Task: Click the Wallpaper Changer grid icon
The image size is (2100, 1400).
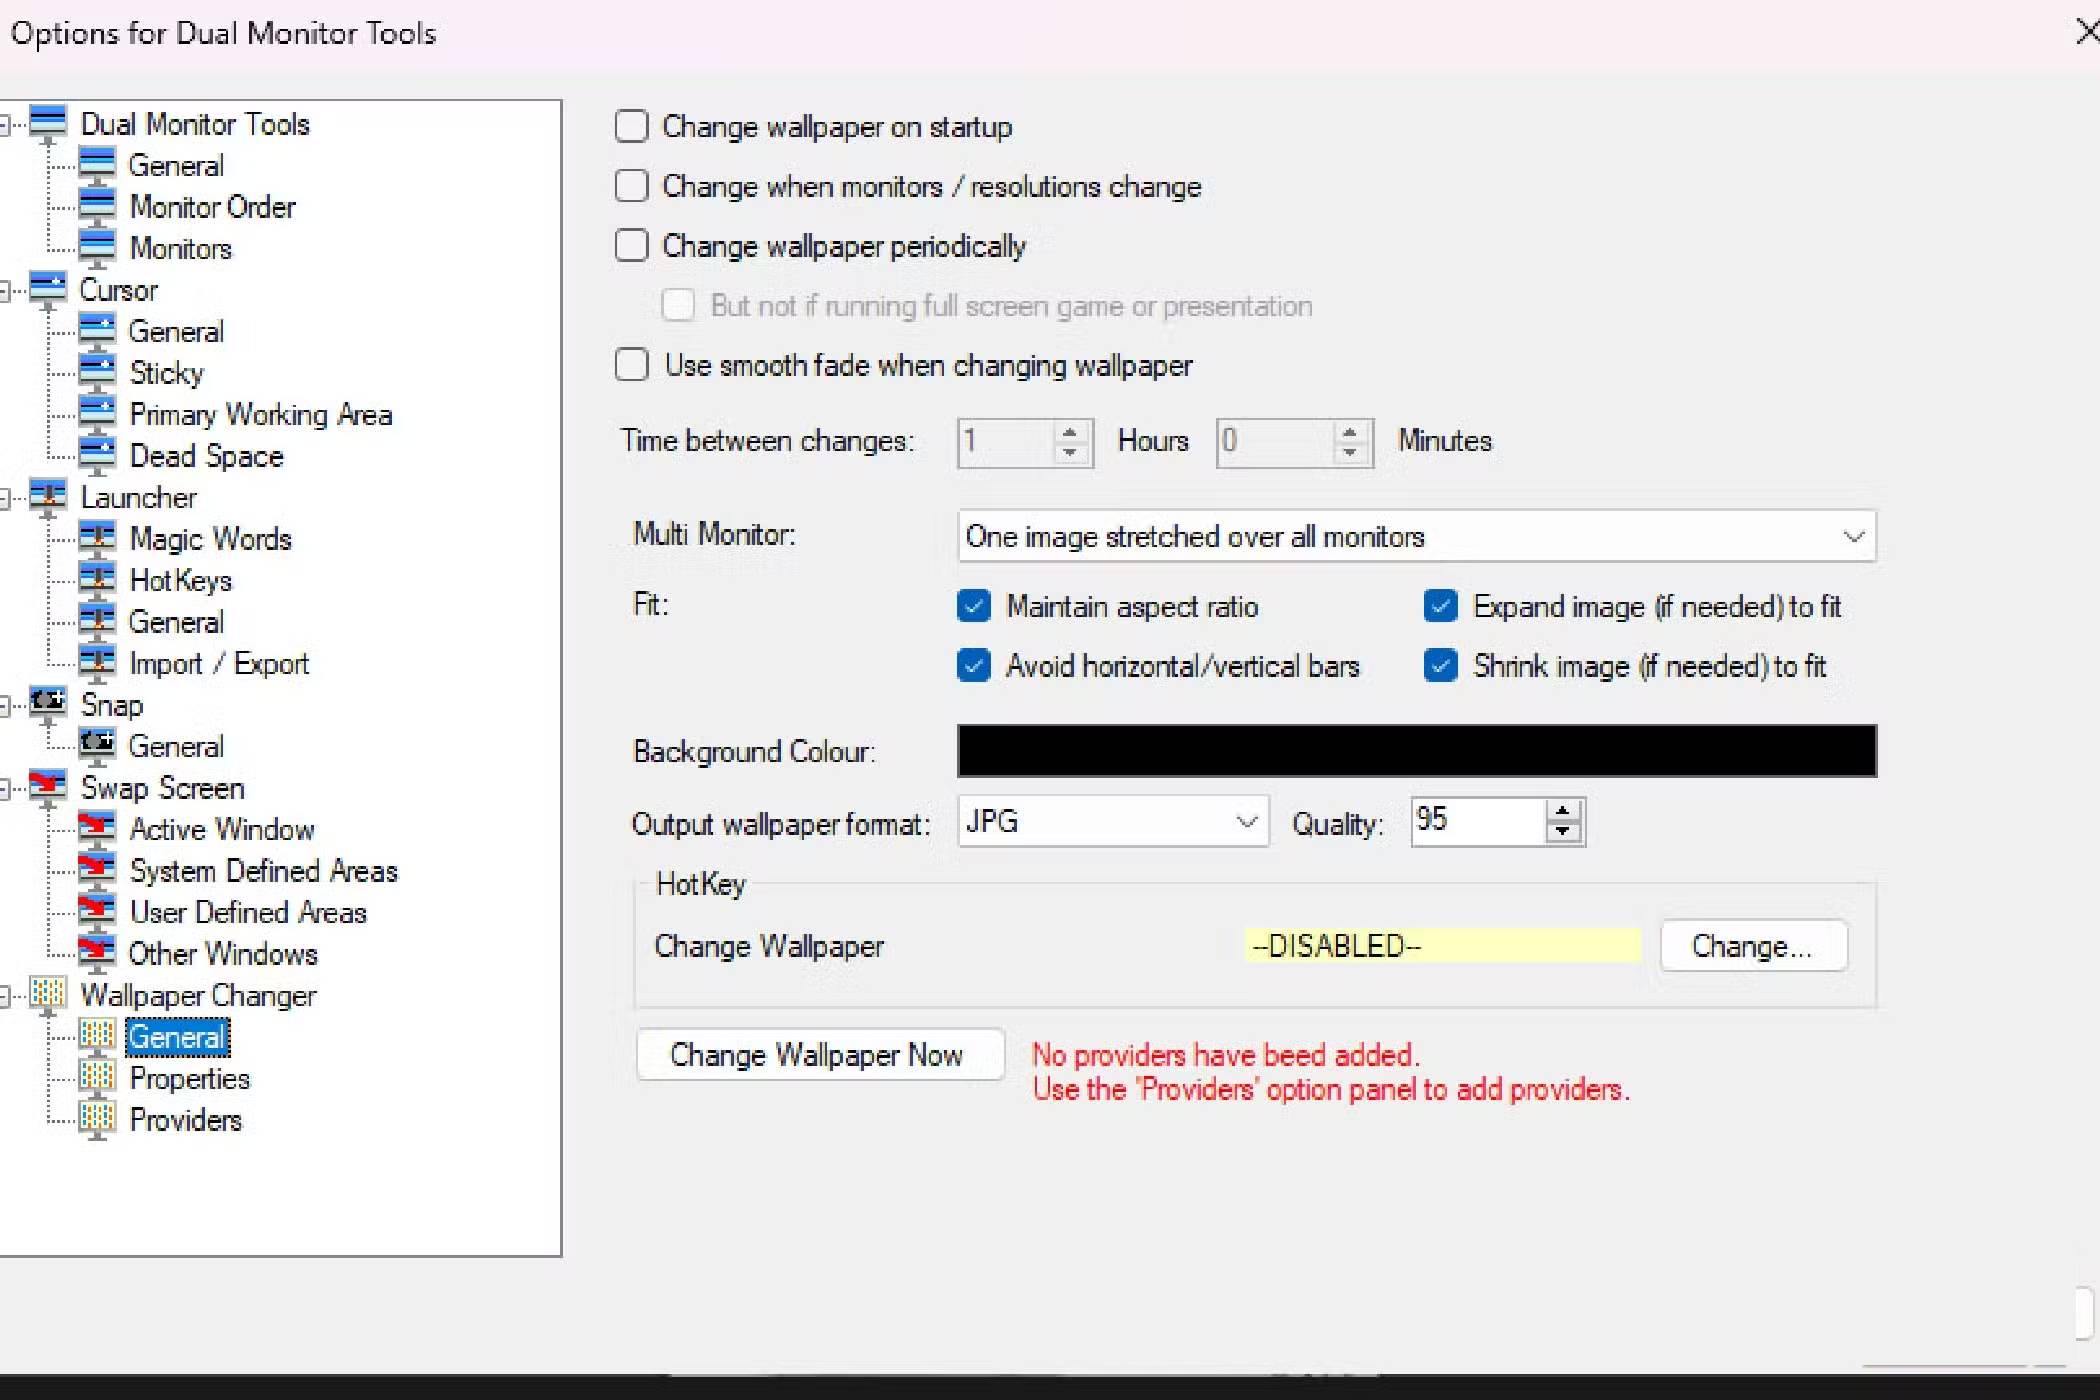Action: point(47,994)
